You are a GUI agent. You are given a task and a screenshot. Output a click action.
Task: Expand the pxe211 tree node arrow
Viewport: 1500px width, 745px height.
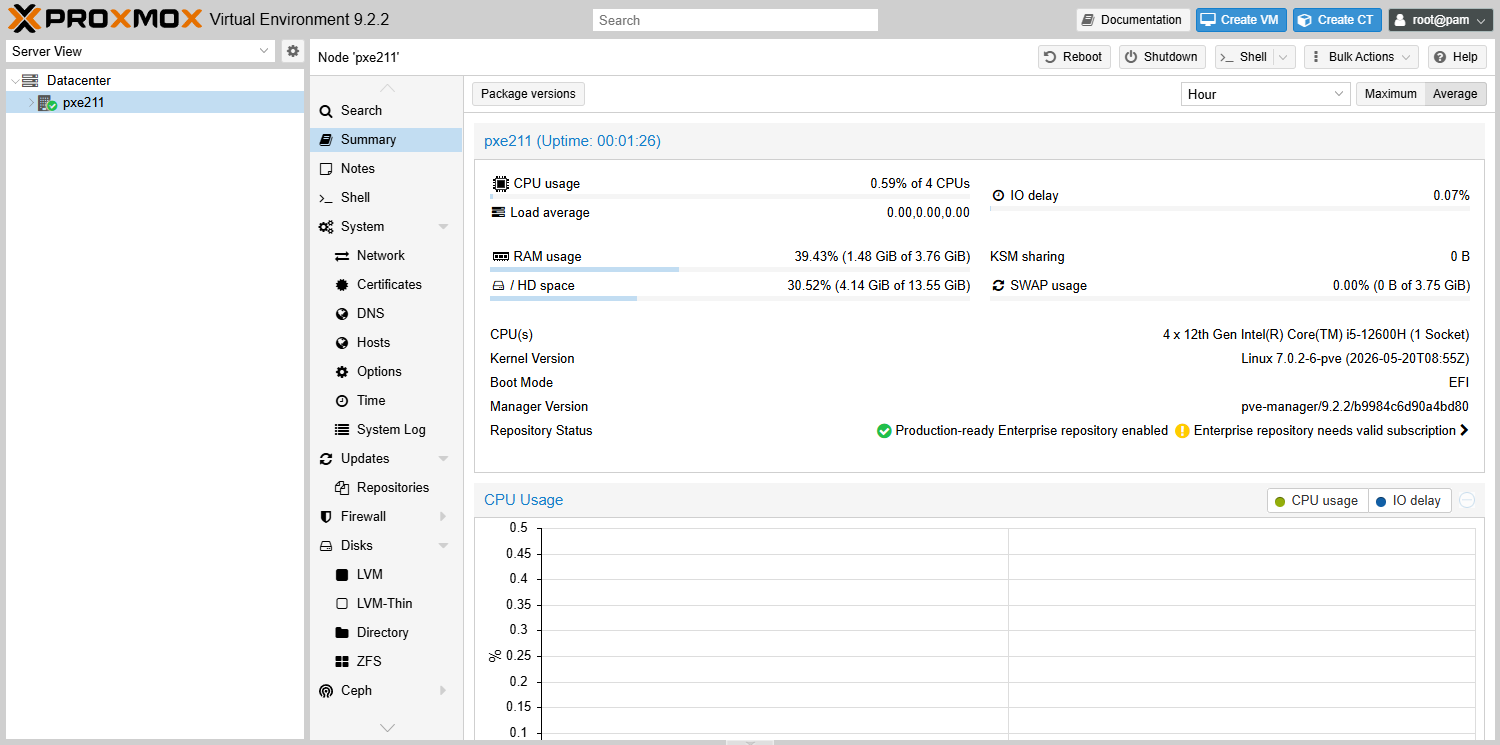[x=30, y=102]
